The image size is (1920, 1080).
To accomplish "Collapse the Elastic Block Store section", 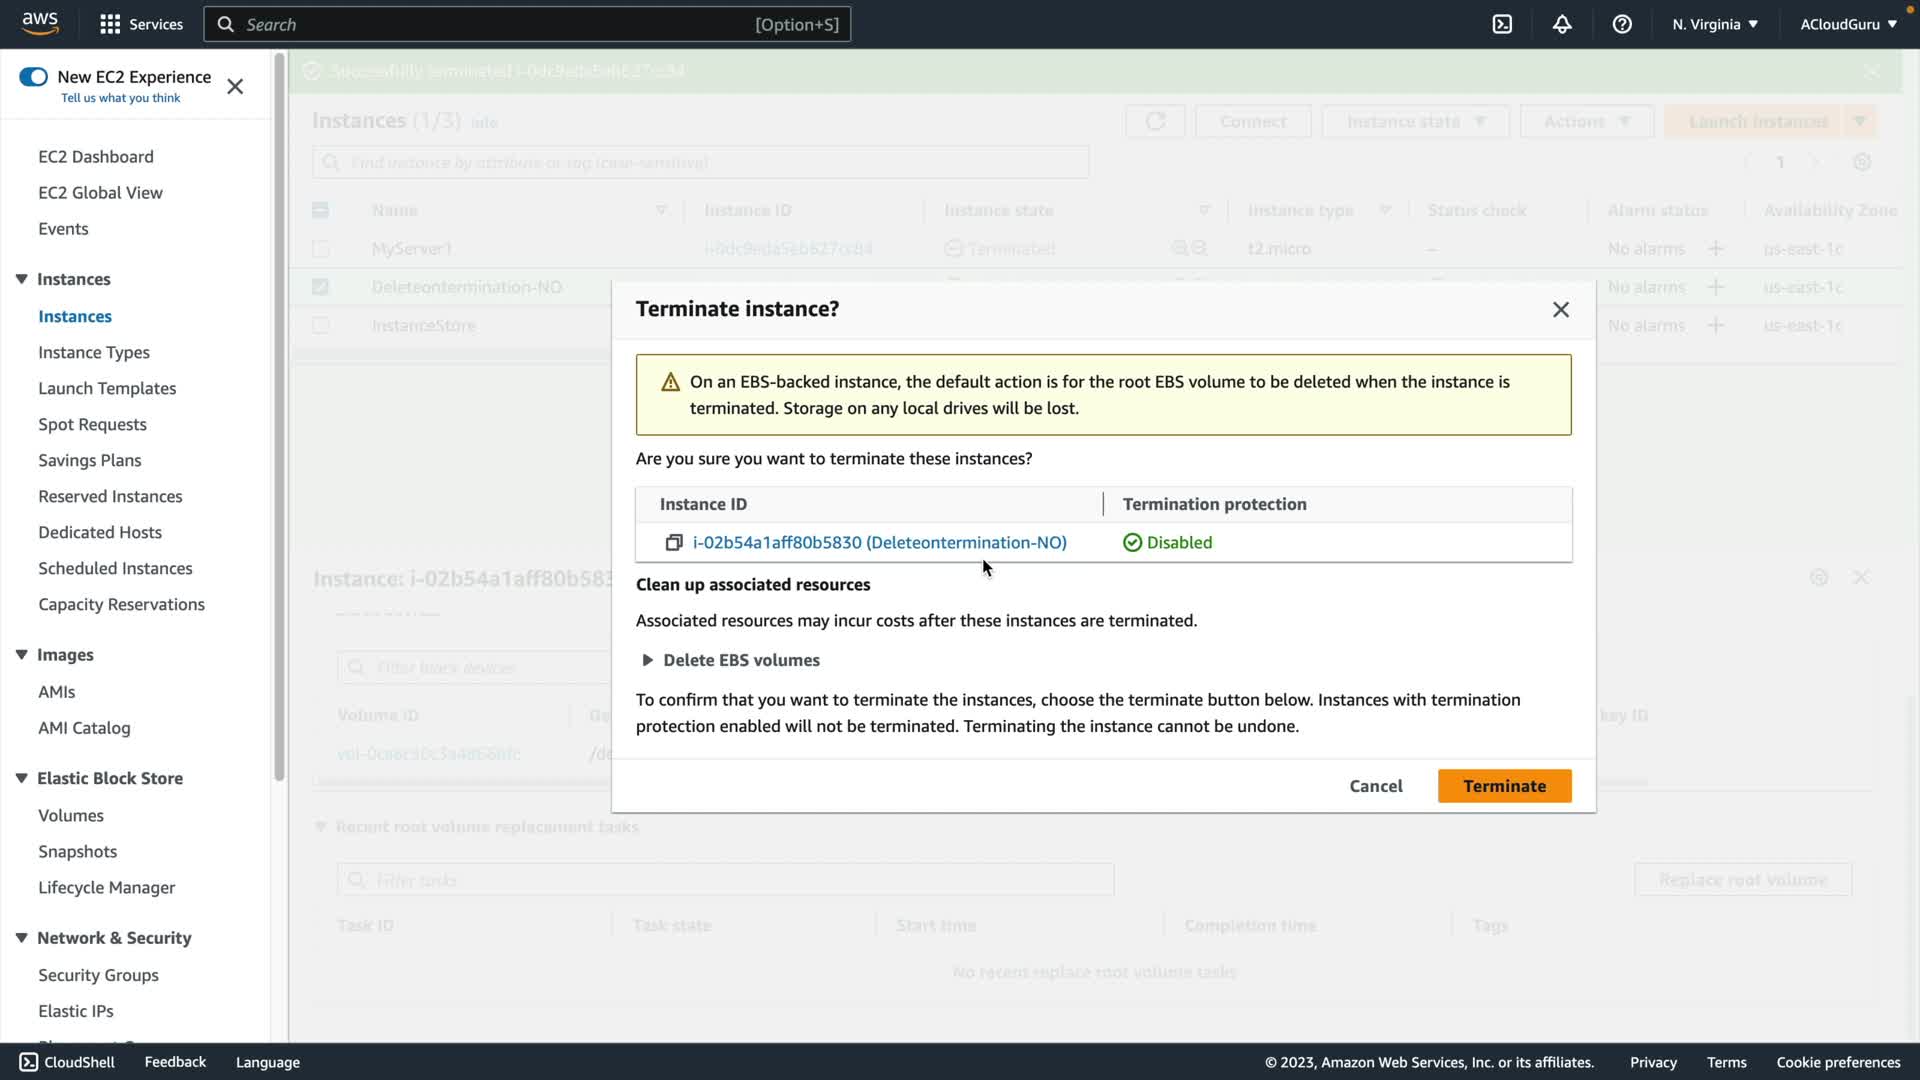I will [x=21, y=778].
